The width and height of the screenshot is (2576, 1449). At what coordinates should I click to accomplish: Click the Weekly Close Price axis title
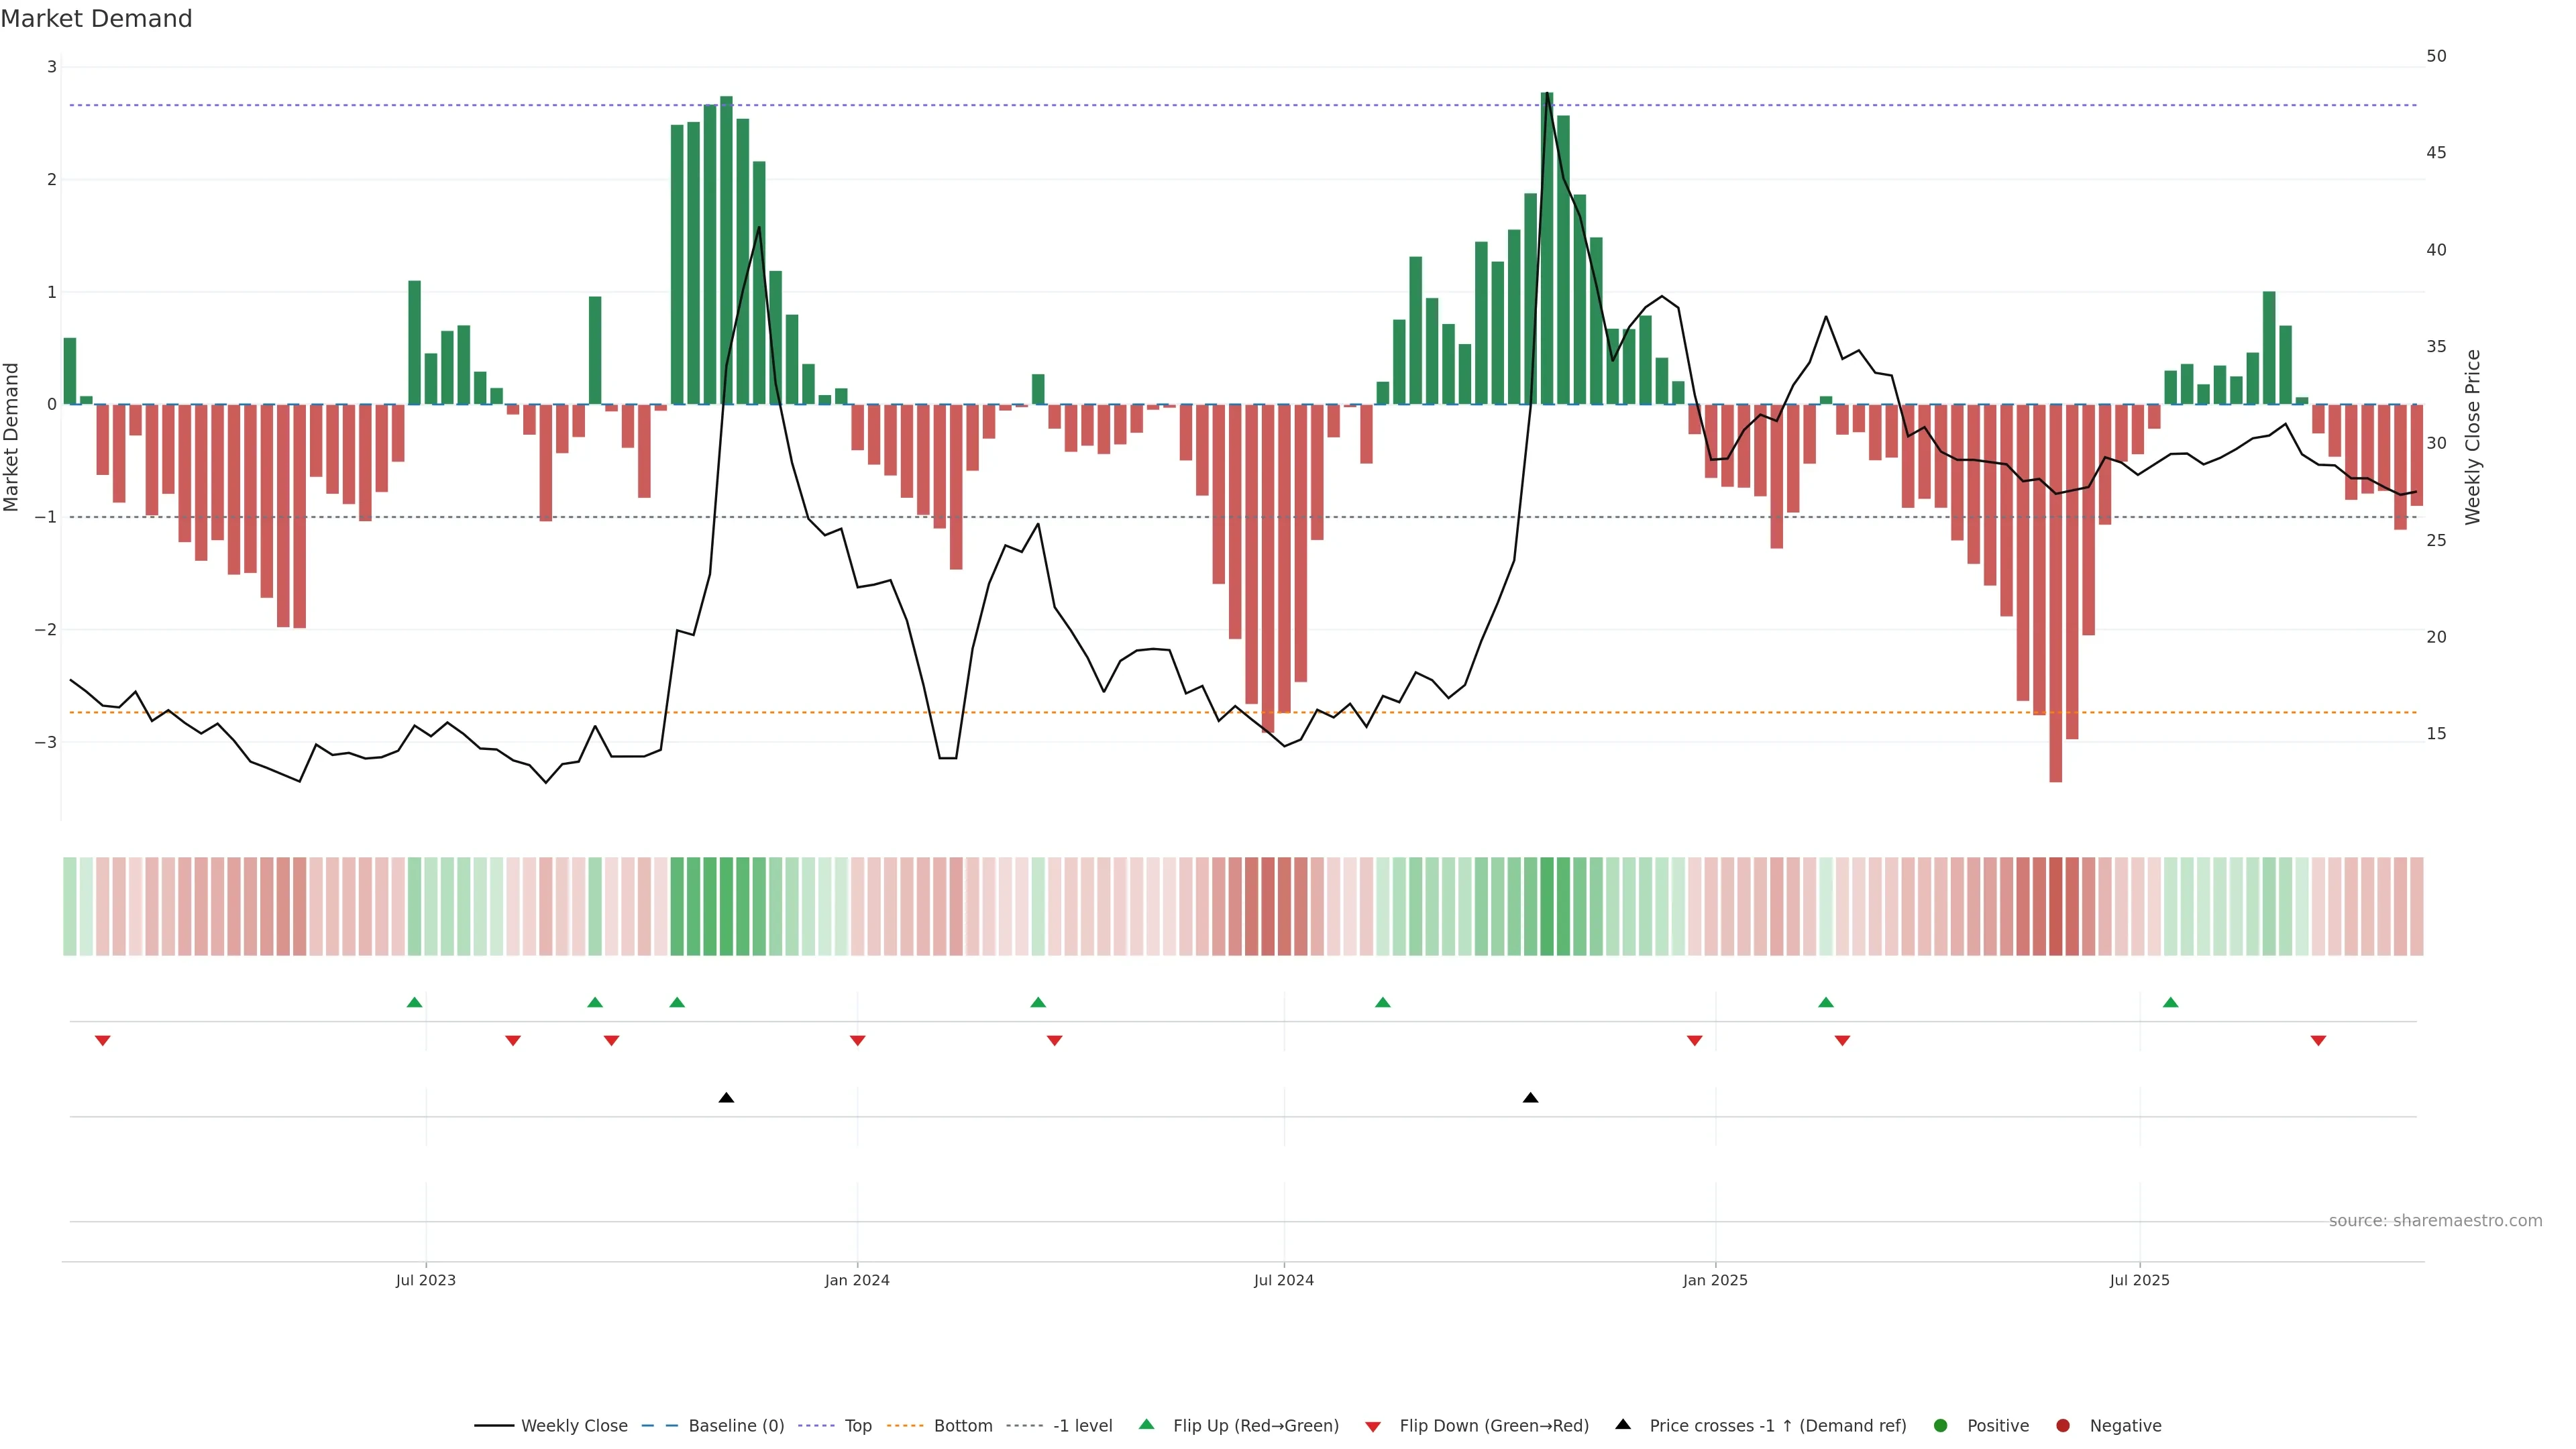[x=2473, y=437]
